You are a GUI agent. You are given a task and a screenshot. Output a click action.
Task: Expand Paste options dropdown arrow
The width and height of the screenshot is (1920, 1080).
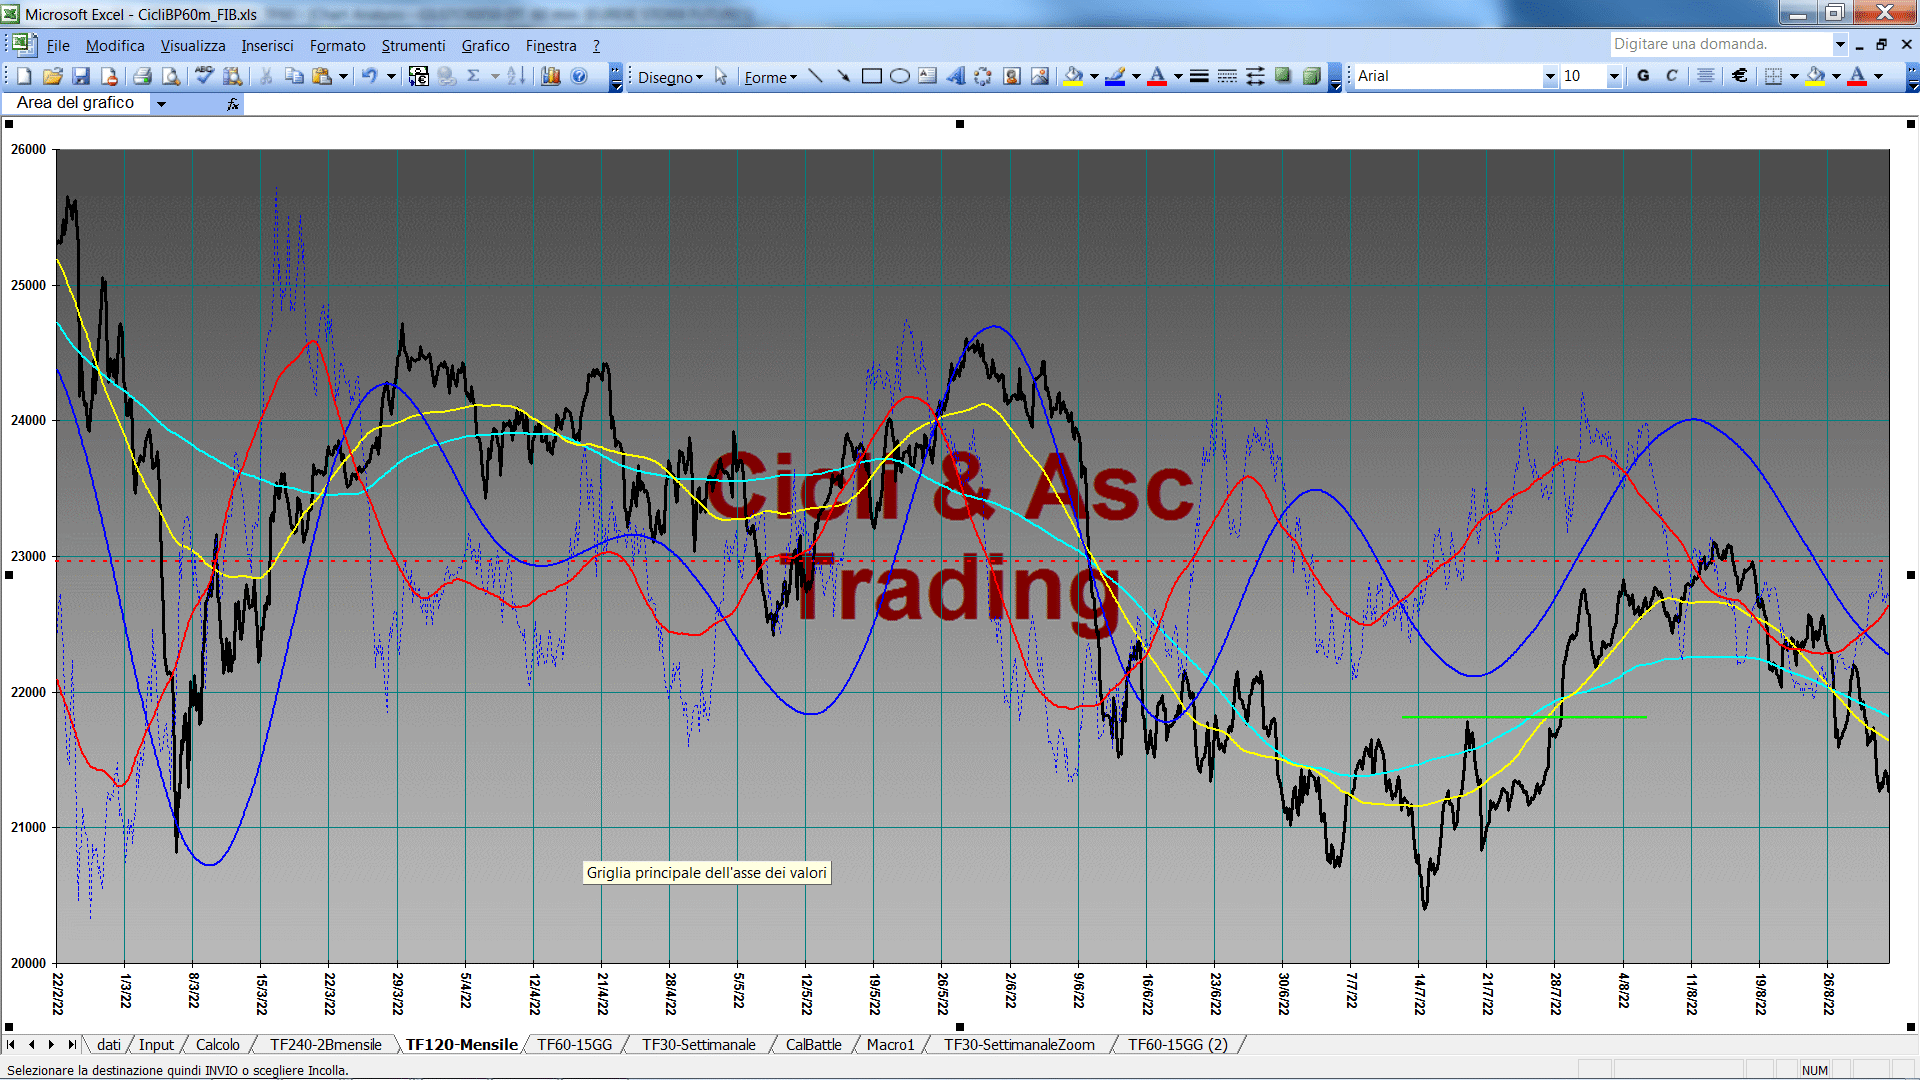point(343,76)
